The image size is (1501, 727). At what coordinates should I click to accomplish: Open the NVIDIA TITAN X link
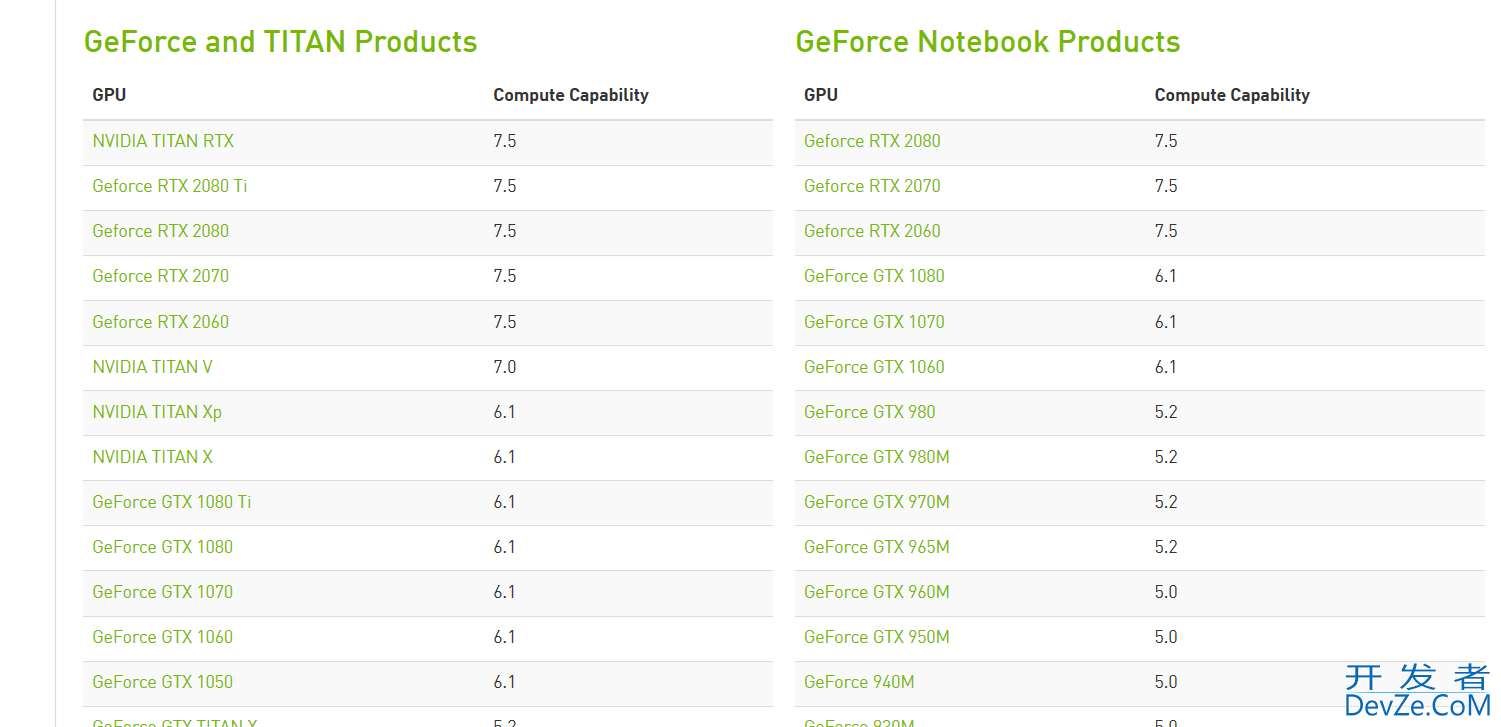click(153, 457)
